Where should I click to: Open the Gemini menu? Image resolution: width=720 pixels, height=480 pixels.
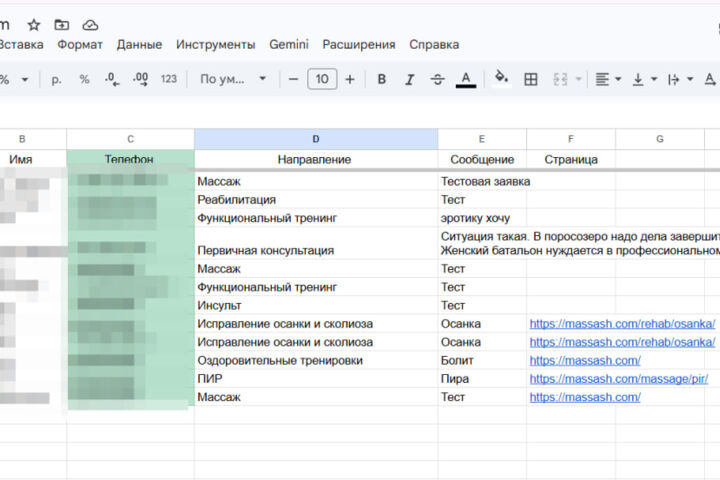289,45
